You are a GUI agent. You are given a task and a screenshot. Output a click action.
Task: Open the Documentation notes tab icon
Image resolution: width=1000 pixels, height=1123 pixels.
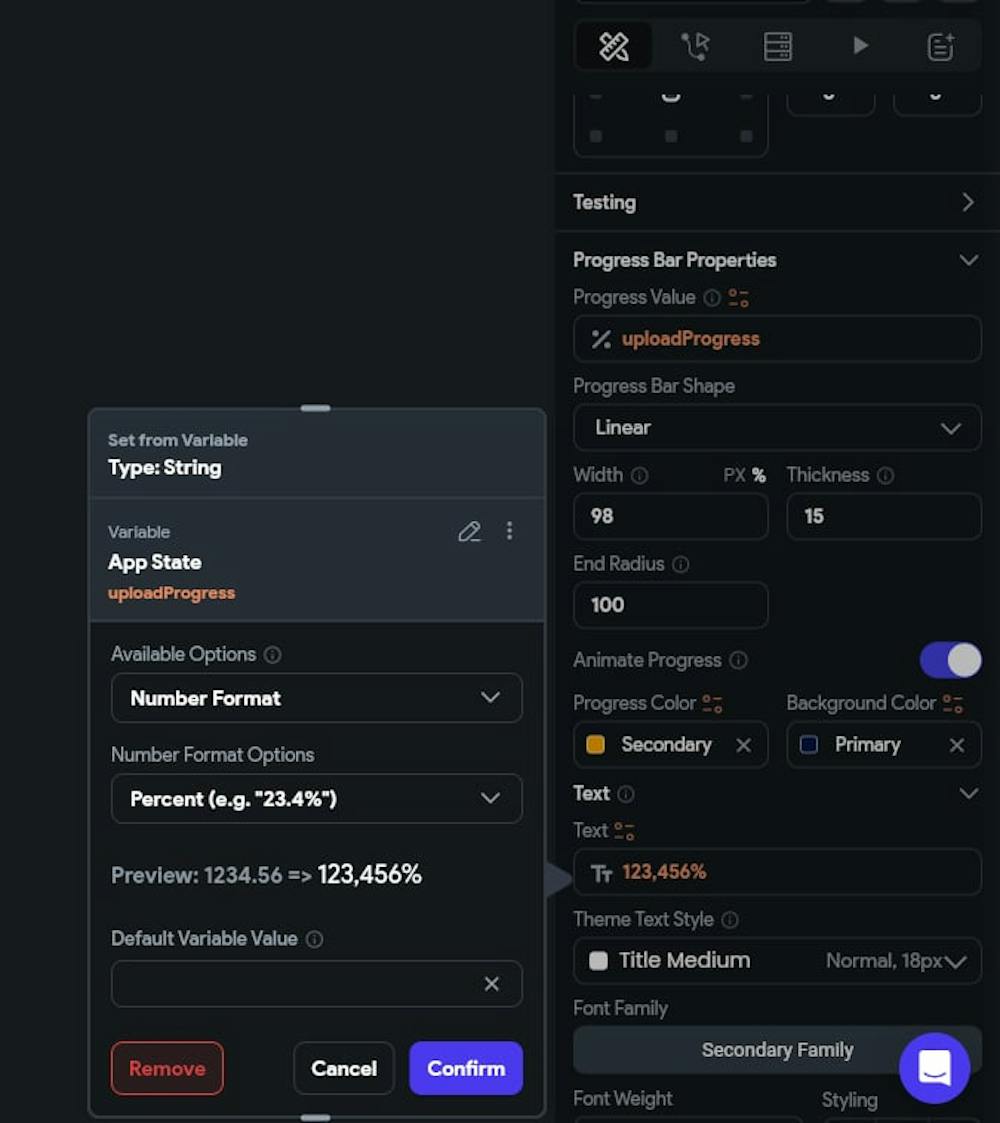coord(941,47)
